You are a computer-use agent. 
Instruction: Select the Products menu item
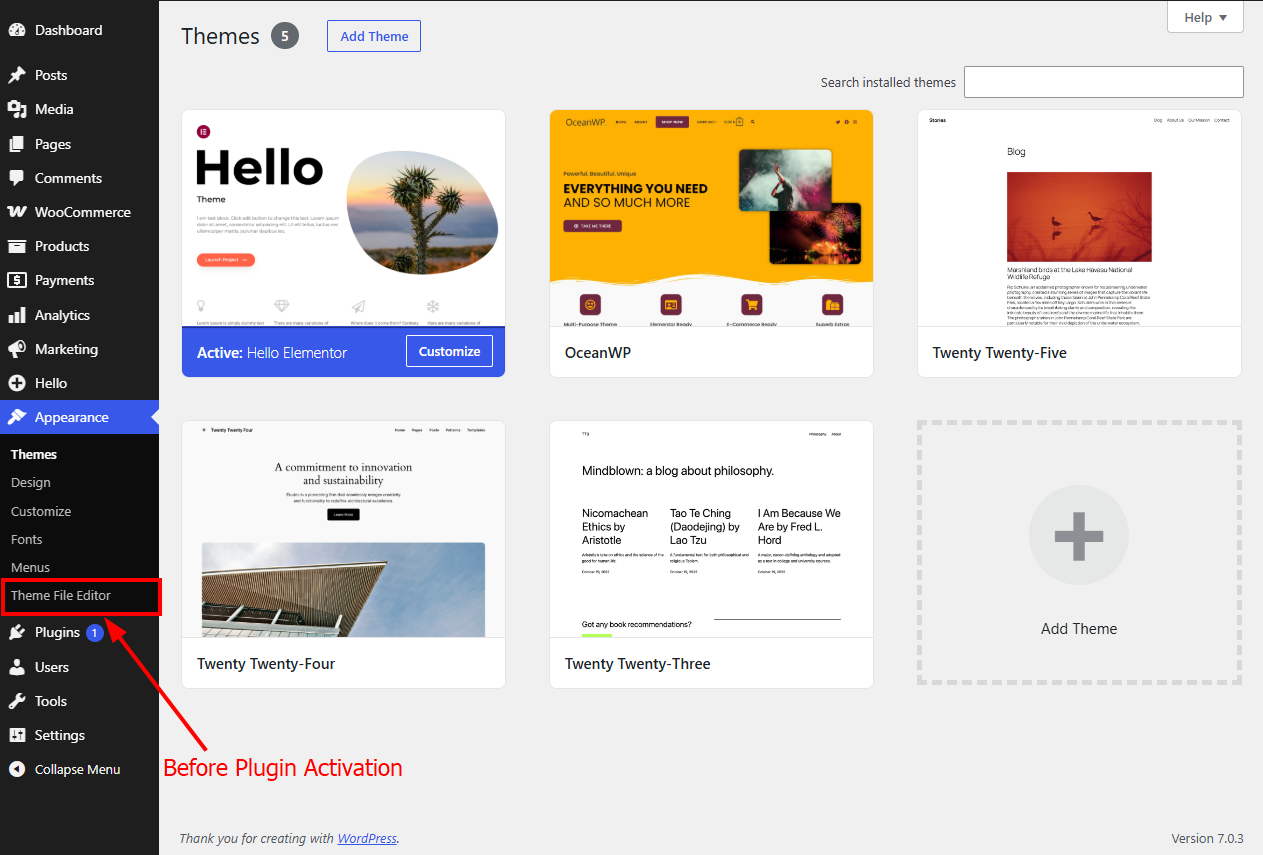pos(79,246)
